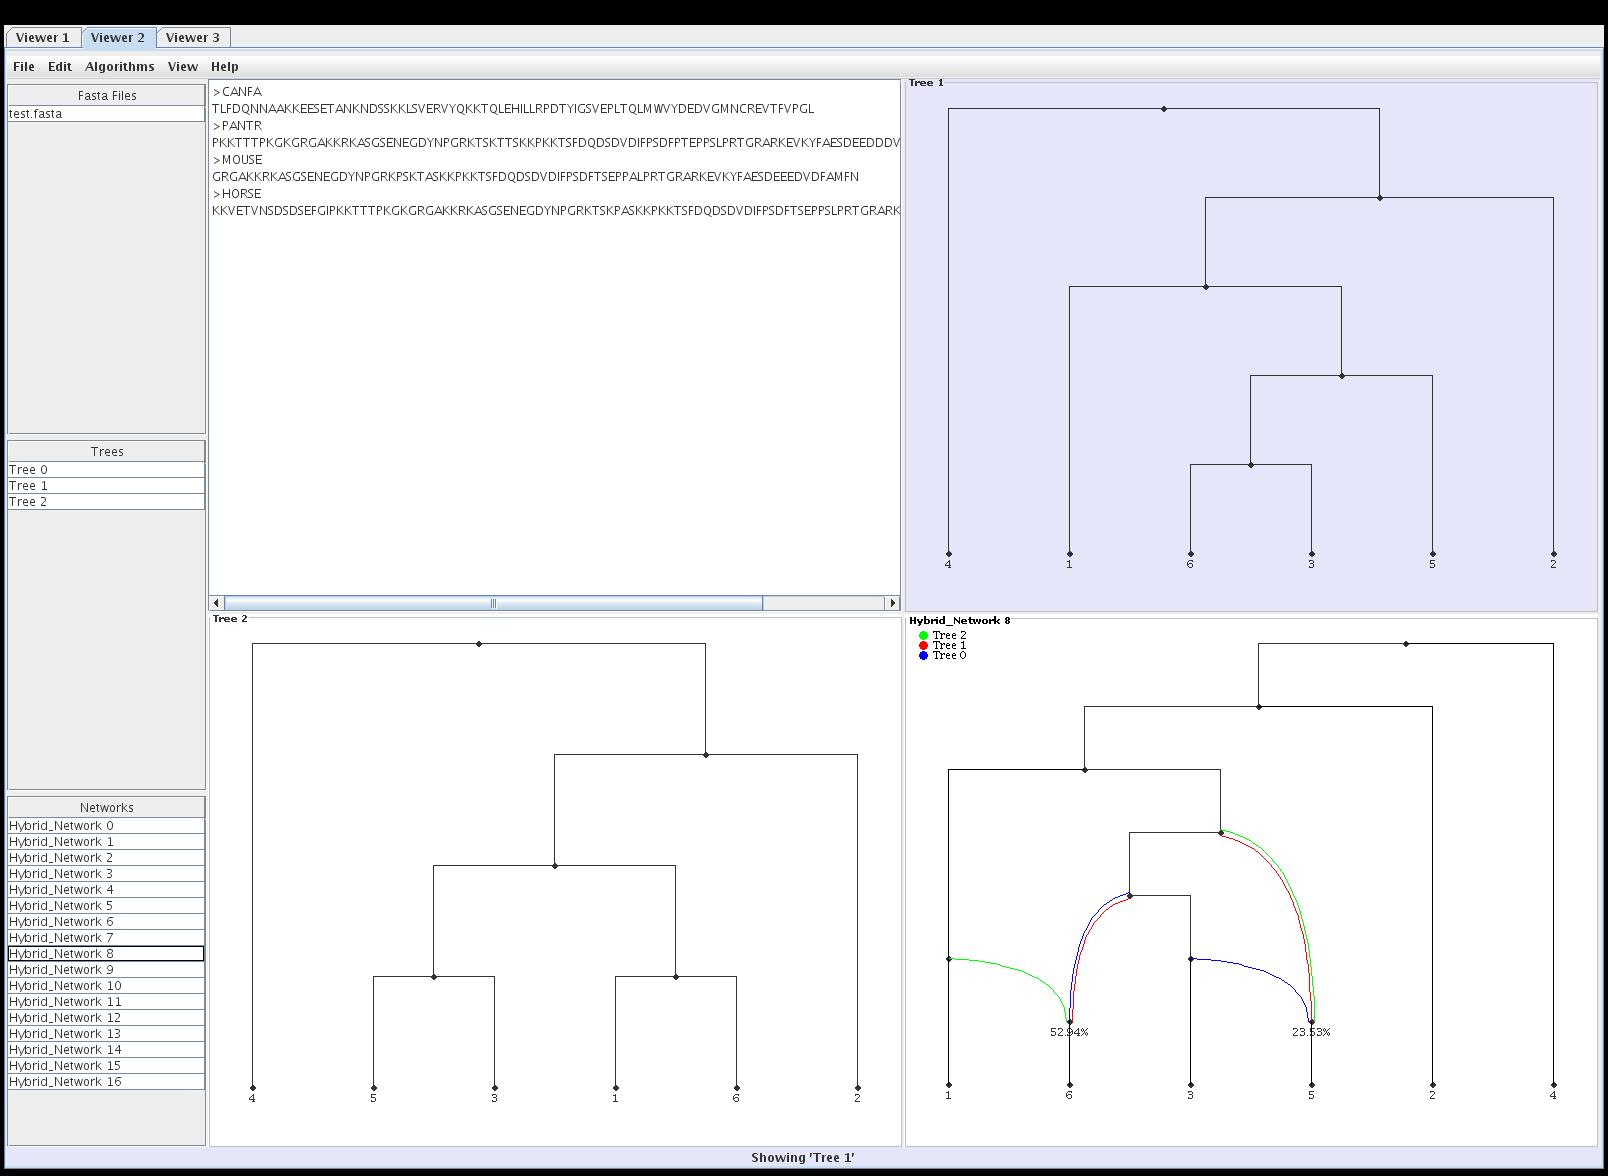Select Hybrid_Network 3 in Networks list
Viewport: 1608px width, 1176px height.
[106, 874]
